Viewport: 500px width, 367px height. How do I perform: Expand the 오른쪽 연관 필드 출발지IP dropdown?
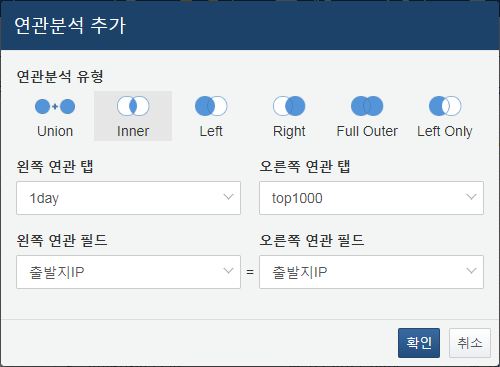(x=371, y=272)
